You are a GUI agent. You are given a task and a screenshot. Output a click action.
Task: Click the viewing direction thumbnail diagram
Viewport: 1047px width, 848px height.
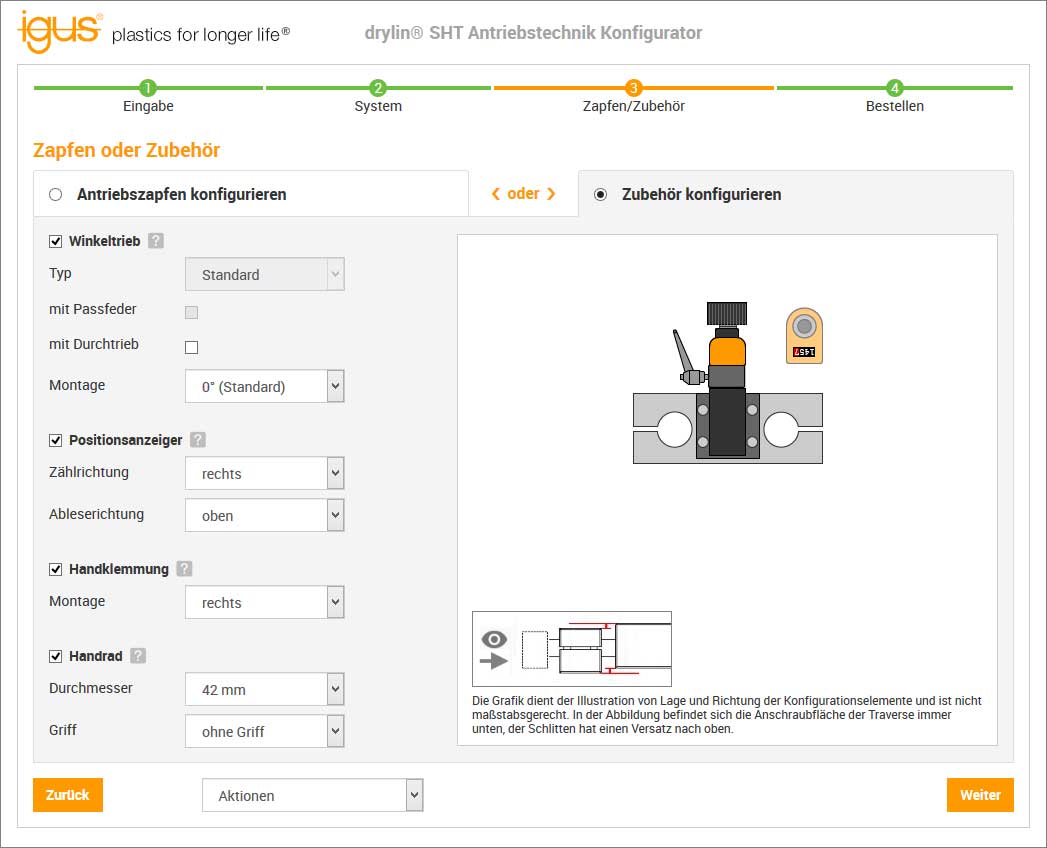571,648
